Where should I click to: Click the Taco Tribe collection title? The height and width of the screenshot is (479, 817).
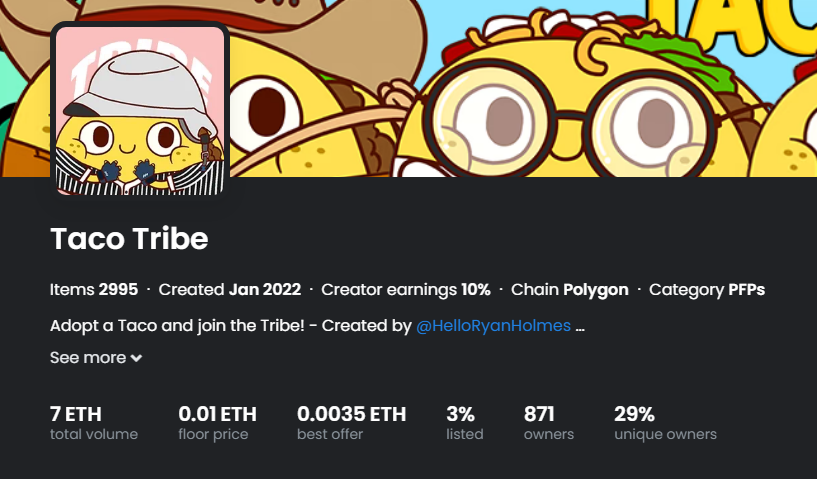click(129, 239)
